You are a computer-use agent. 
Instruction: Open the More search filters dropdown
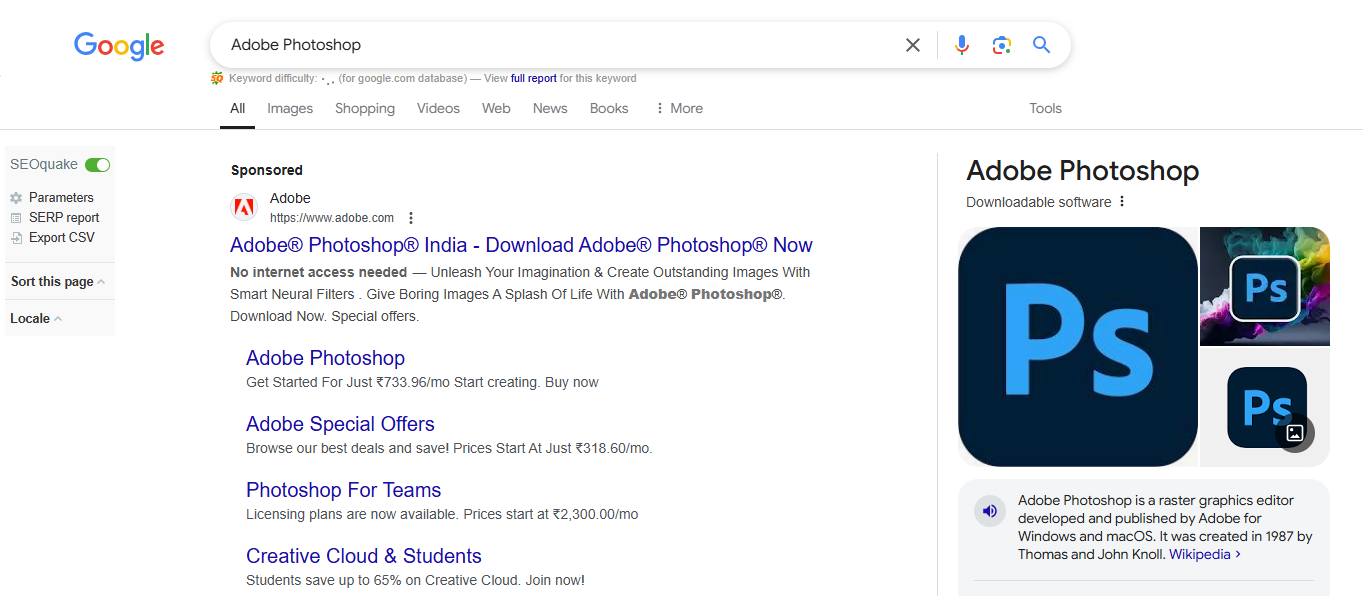pyautogui.click(x=678, y=108)
